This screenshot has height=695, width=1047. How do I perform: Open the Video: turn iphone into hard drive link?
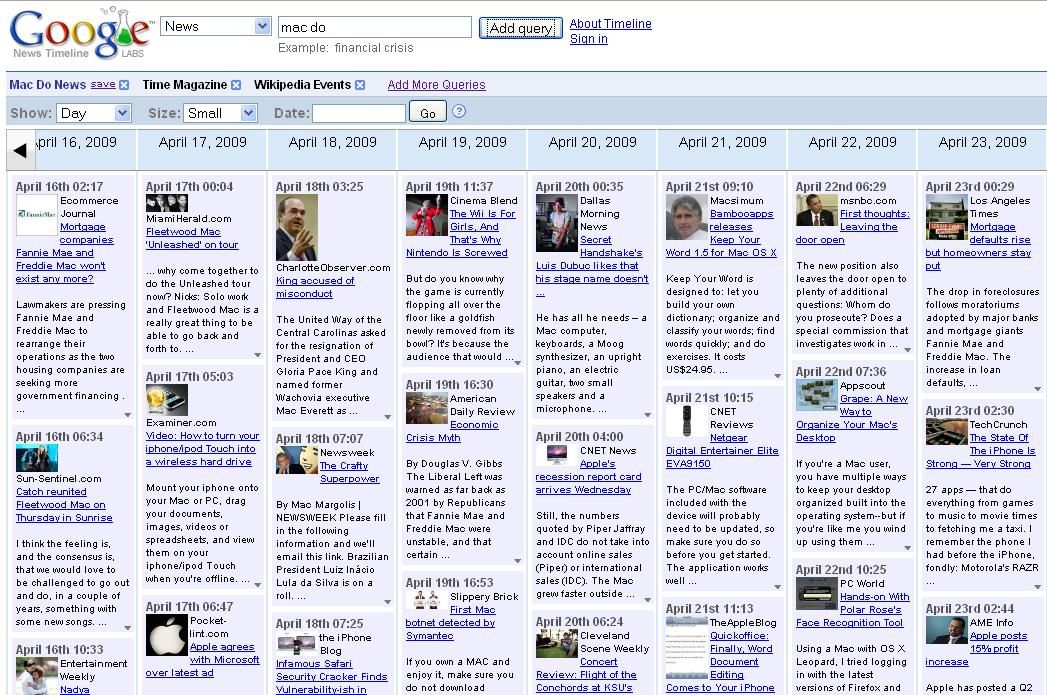(x=202, y=449)
